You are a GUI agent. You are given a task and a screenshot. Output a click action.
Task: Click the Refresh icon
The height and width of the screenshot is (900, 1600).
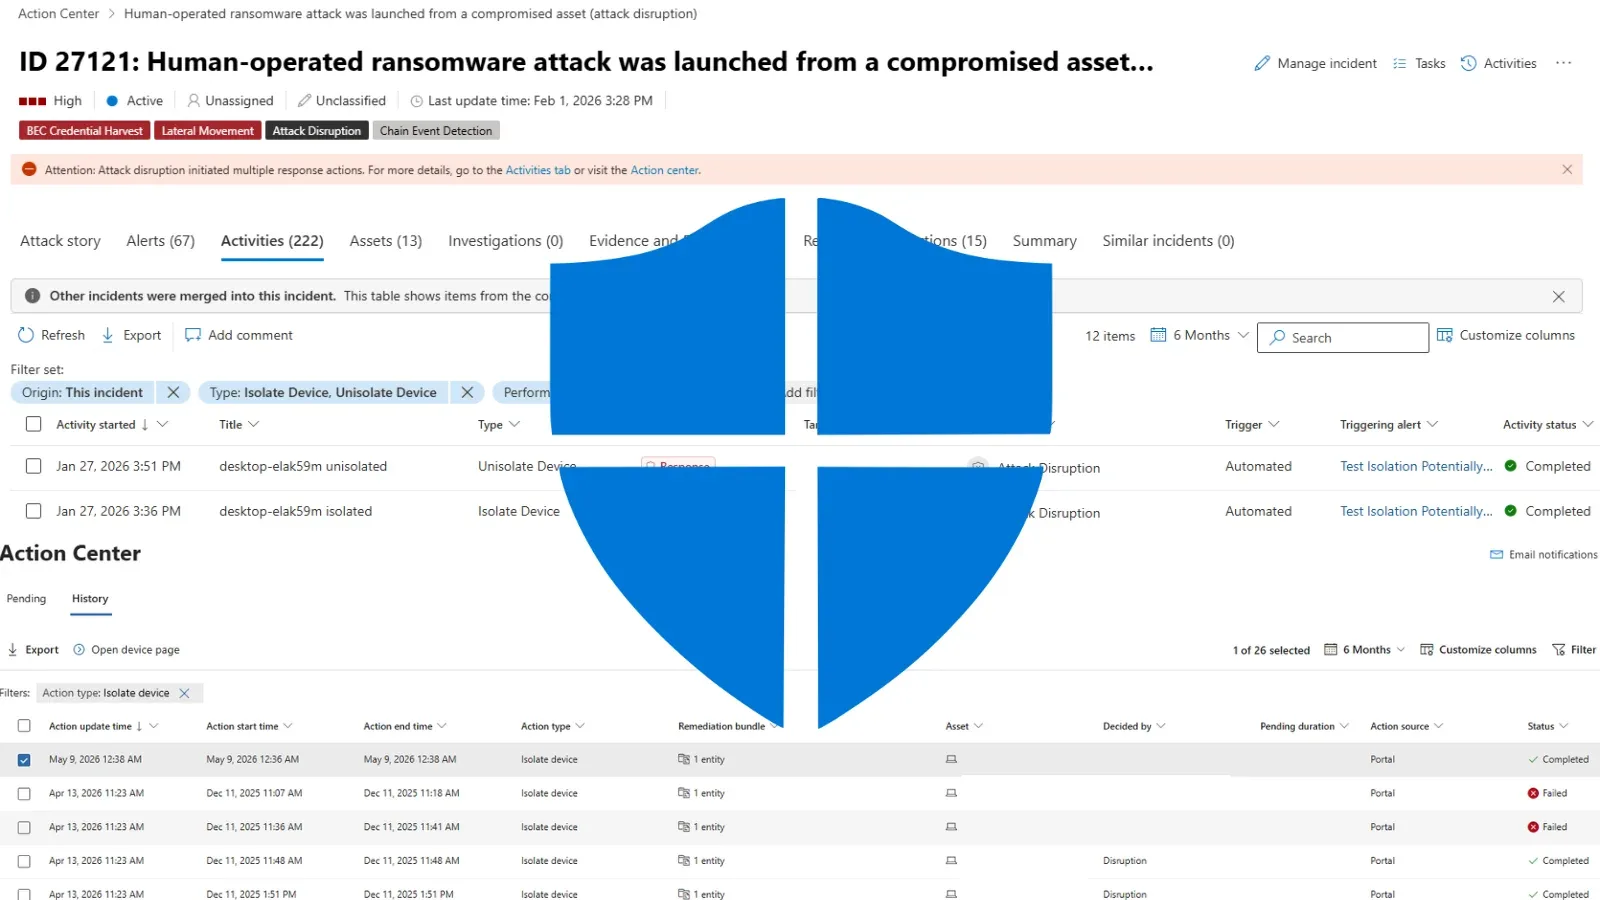coord(26,335)
